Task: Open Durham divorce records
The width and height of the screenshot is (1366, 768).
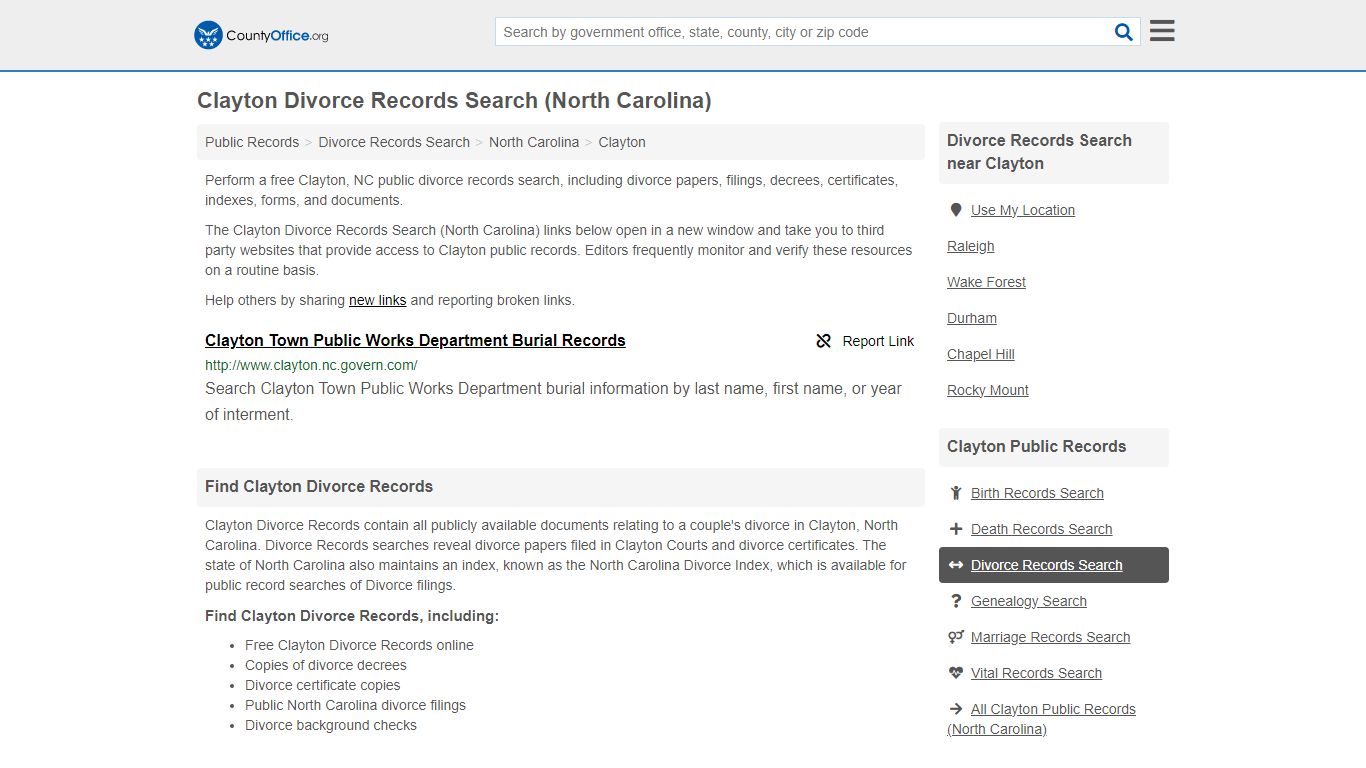Action: point(972,318)
